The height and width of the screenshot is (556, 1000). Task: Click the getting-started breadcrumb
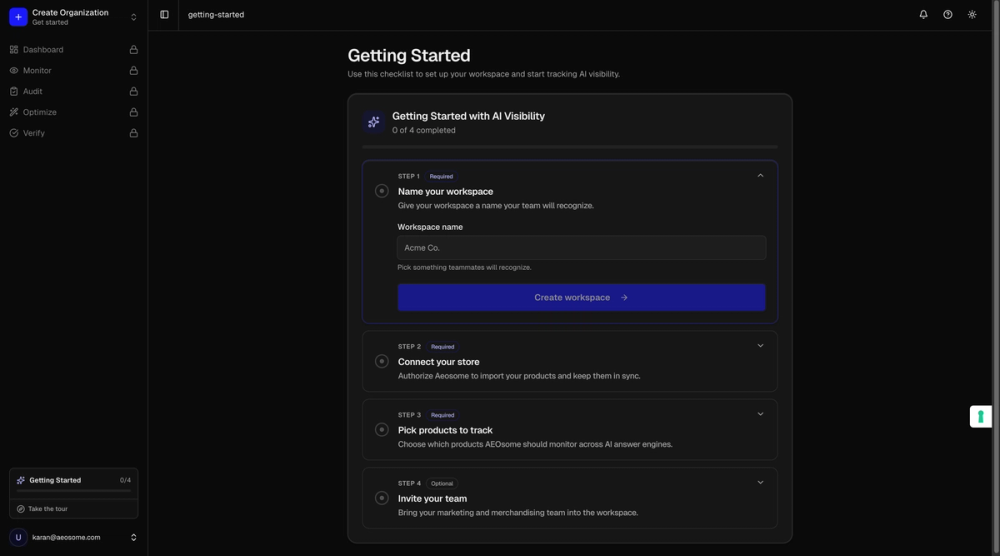(x=216, y=15)
